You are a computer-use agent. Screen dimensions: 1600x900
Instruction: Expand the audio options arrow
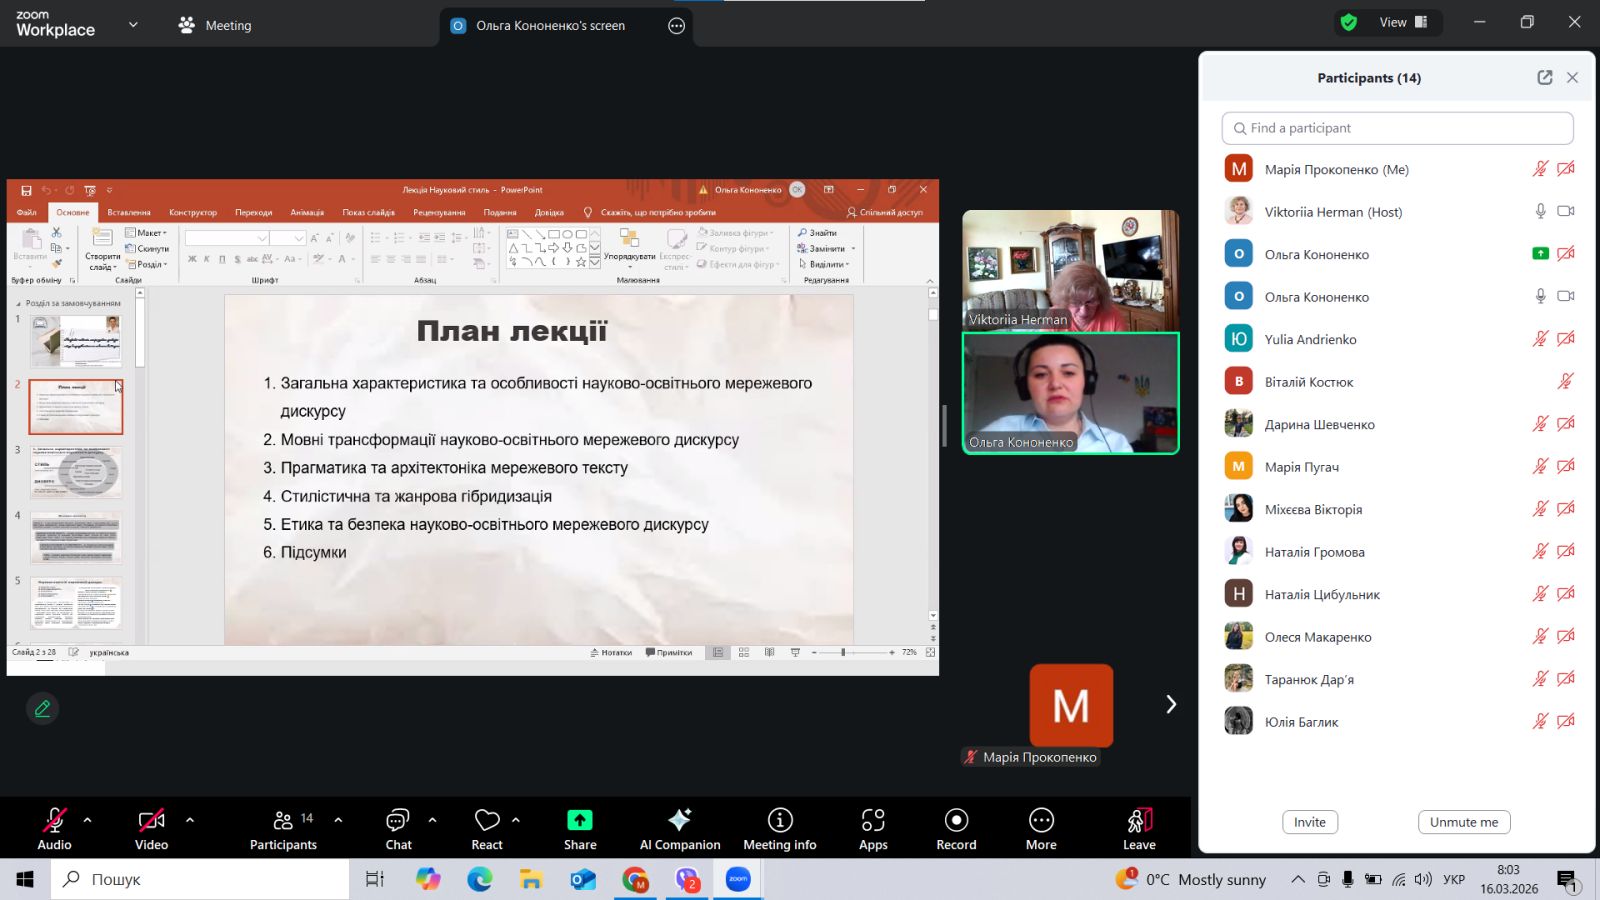pyautogui.click(x=88, y=820)
